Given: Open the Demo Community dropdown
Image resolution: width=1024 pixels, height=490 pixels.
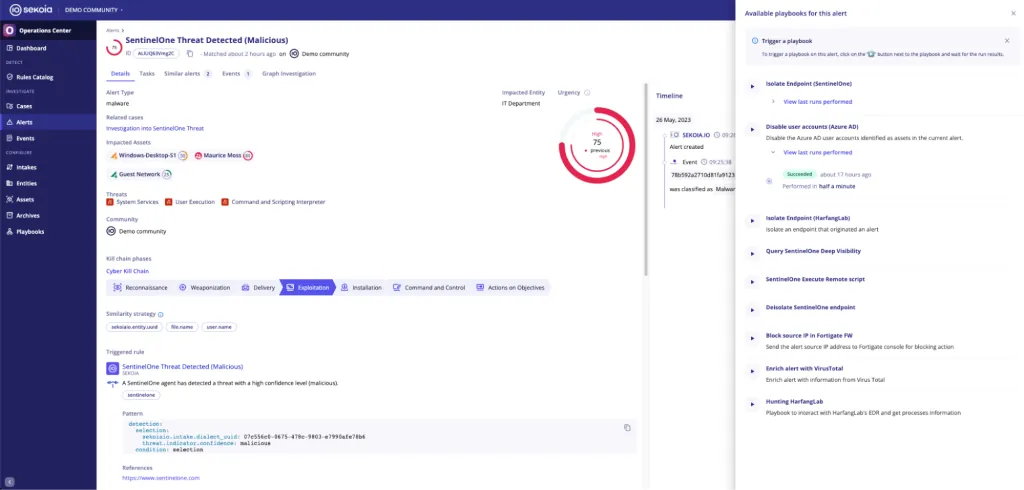Looking at the screenshot, I should 94,10.
